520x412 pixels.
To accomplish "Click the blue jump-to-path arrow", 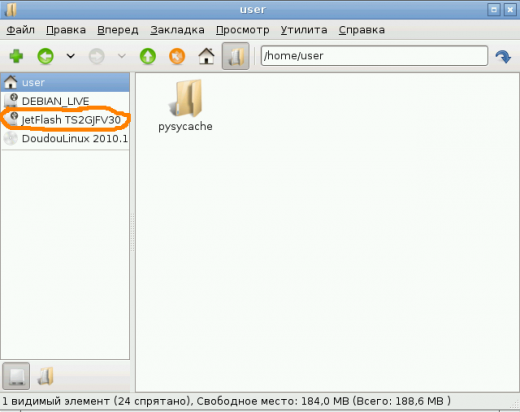I will pyautogui.click(x=503, y=56).
